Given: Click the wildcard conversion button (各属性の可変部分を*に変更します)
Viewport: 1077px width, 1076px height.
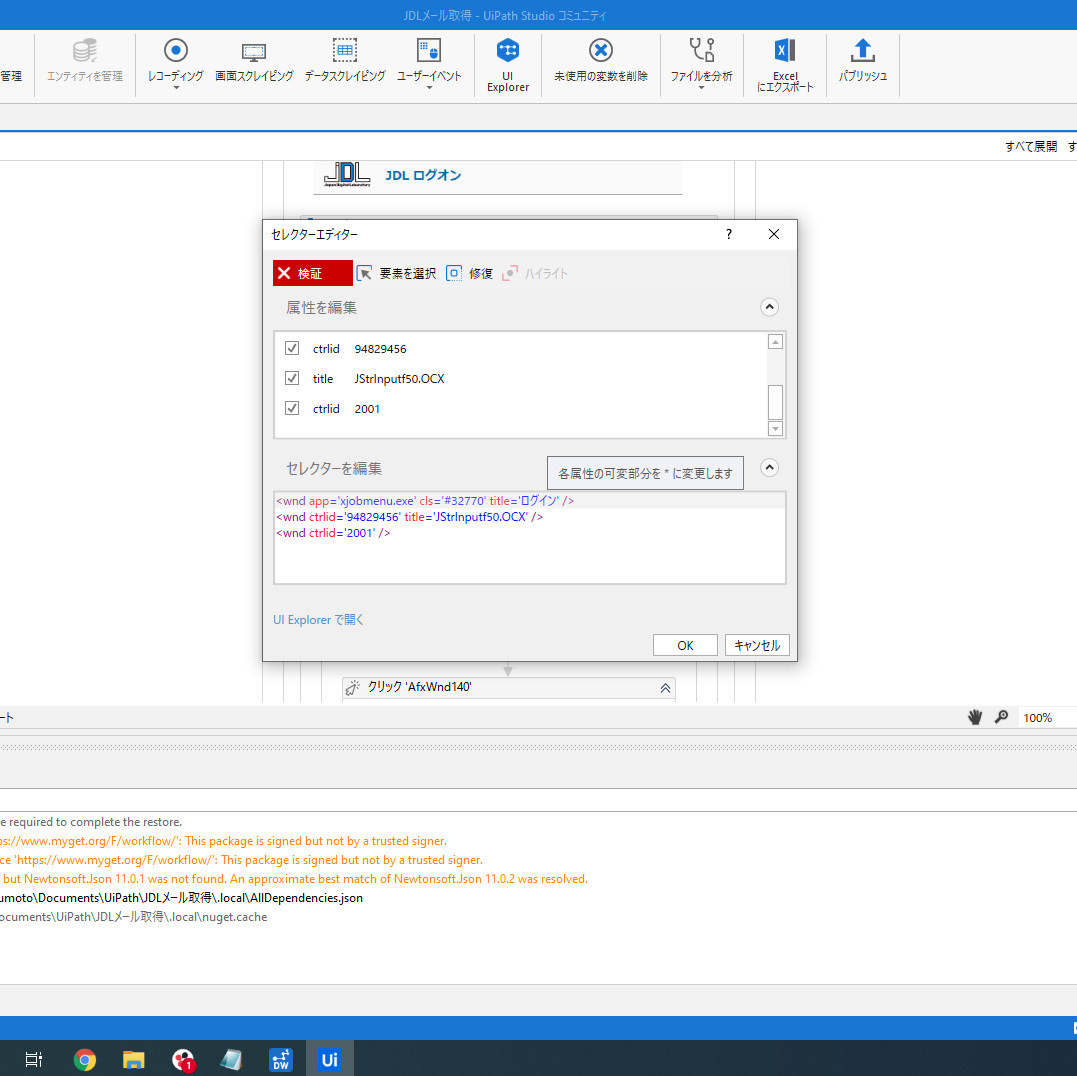Looking at the screenshot, I should [645, 473].
